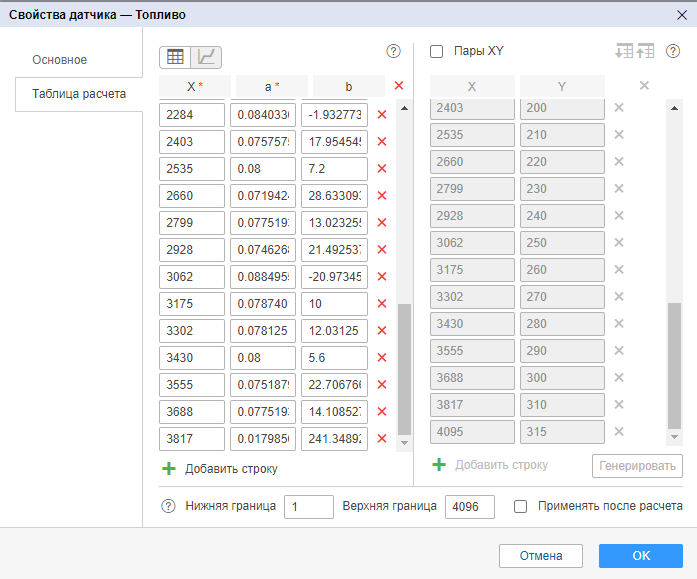Viewport: 697px width, 579px height.
Task: Click the sort ascending table icon
Action: (645, 51)
